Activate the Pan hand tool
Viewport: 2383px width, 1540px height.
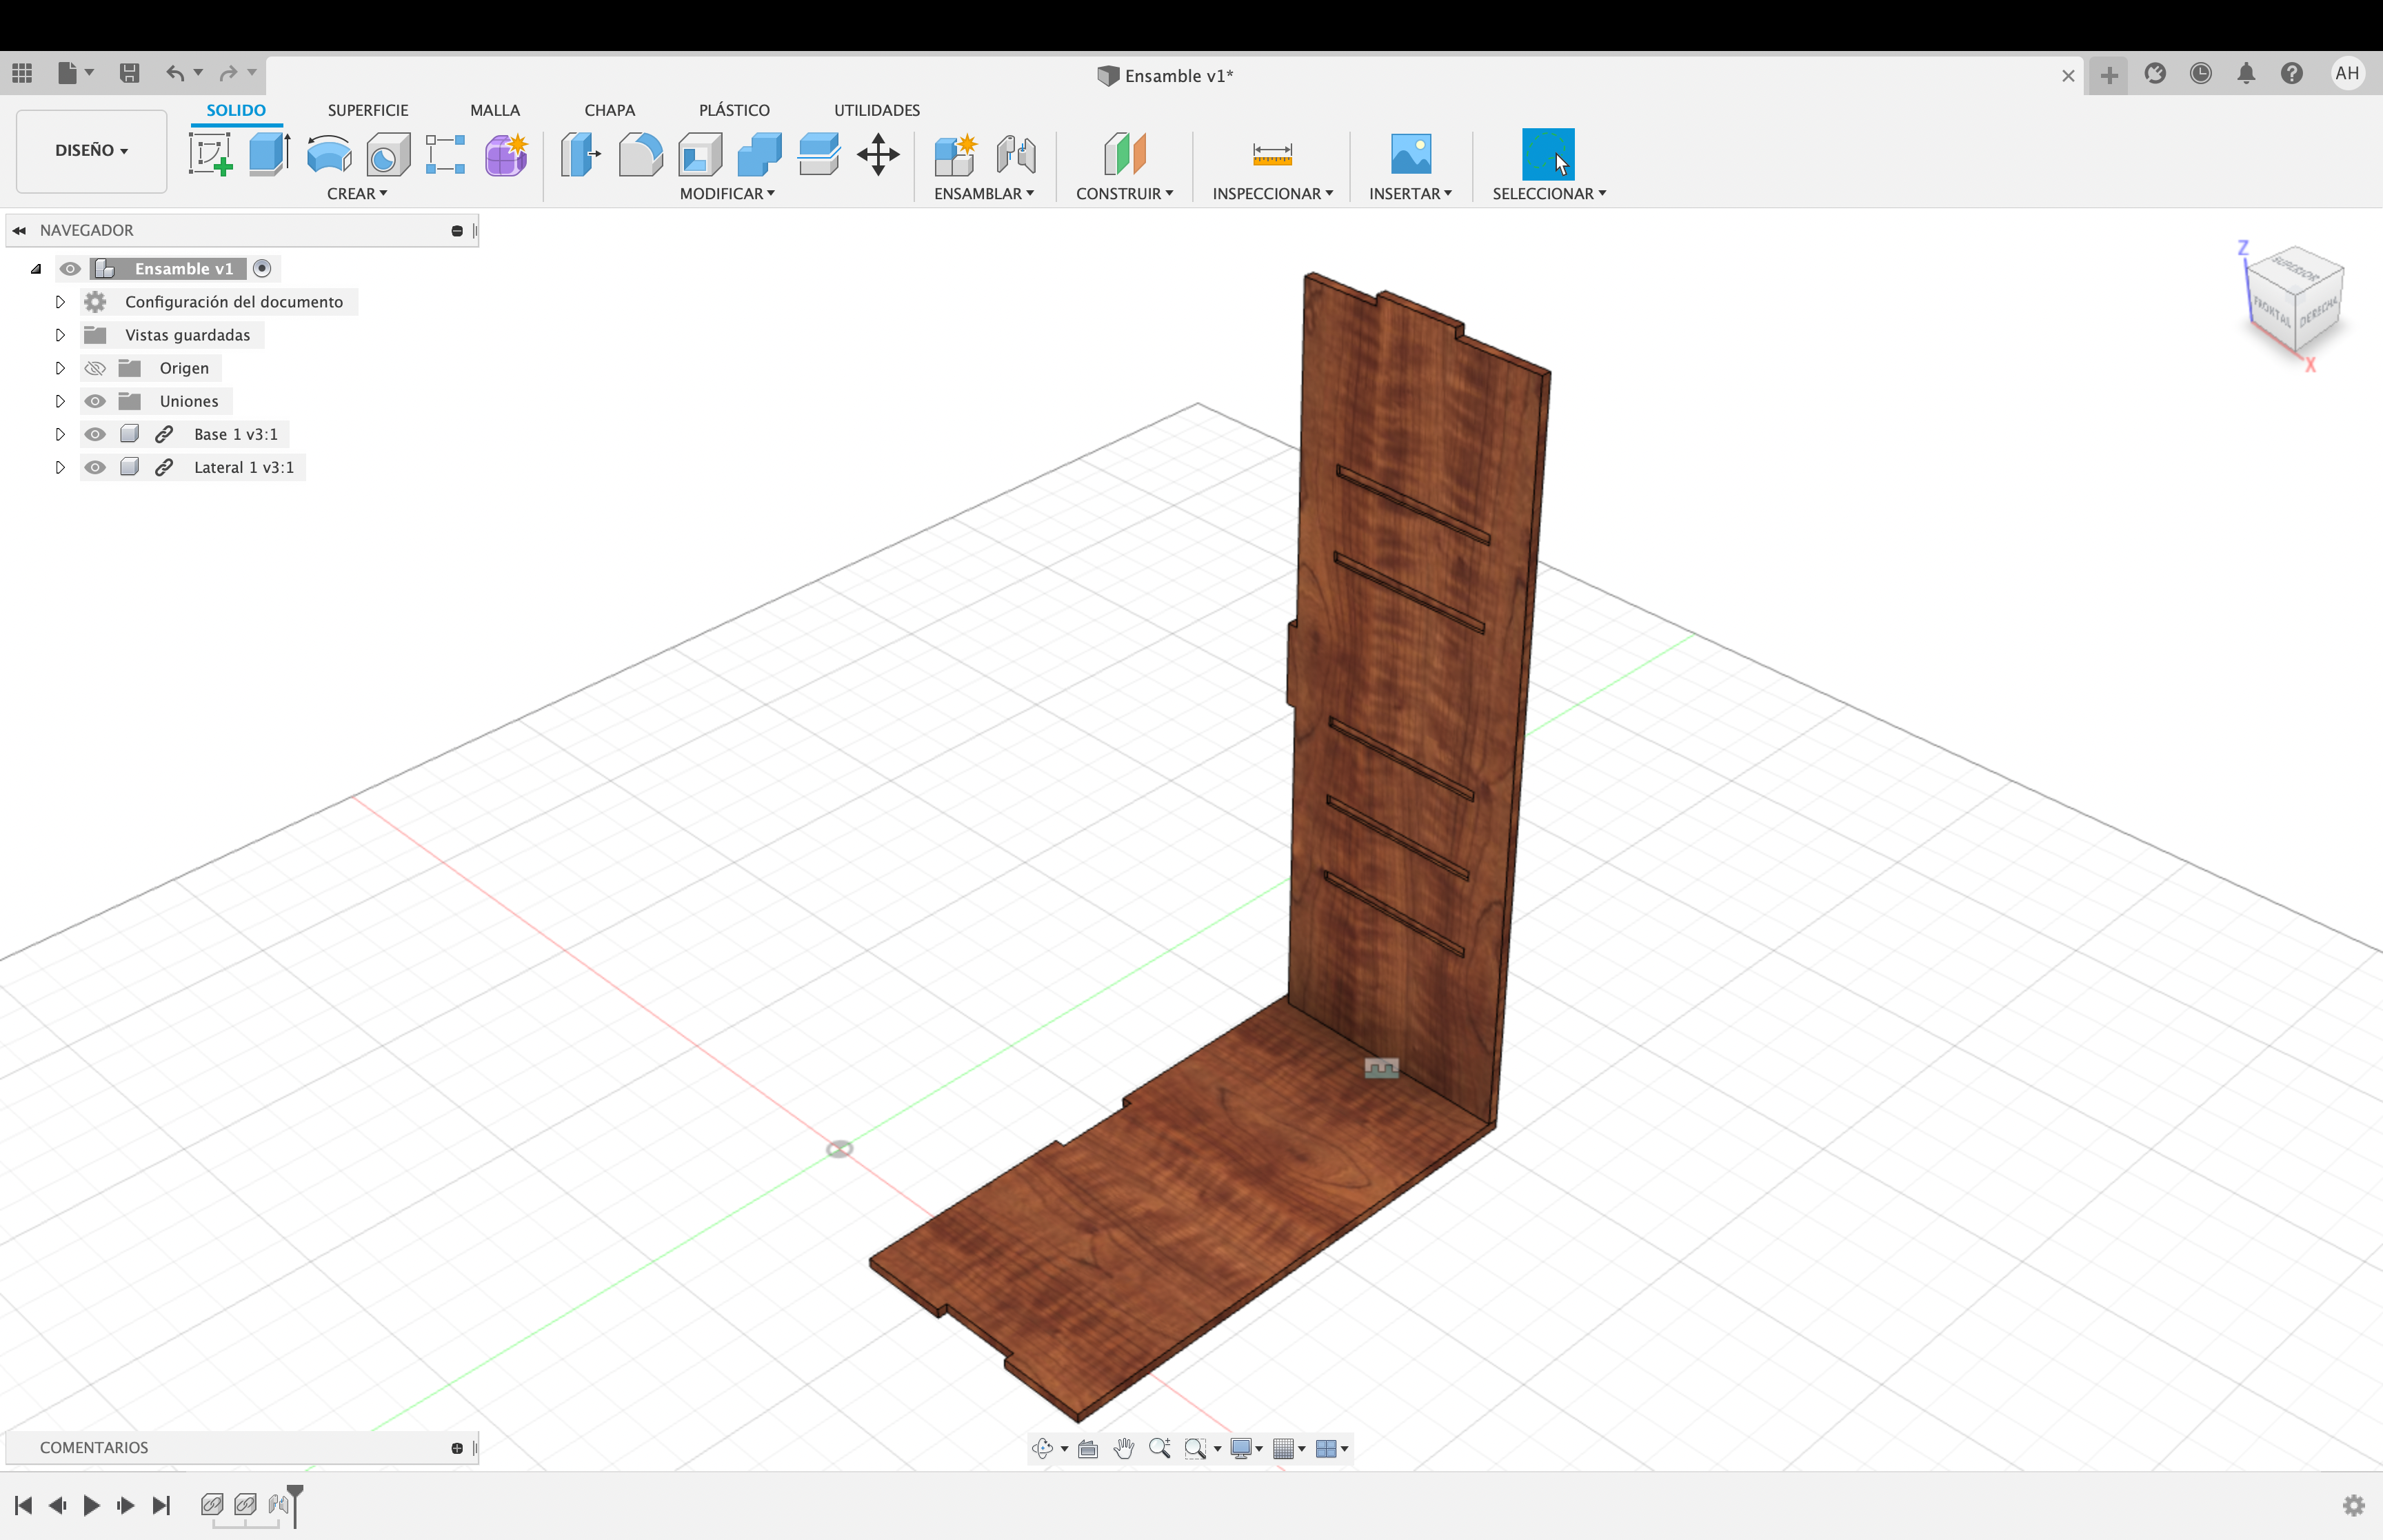coord(1124,1448)
